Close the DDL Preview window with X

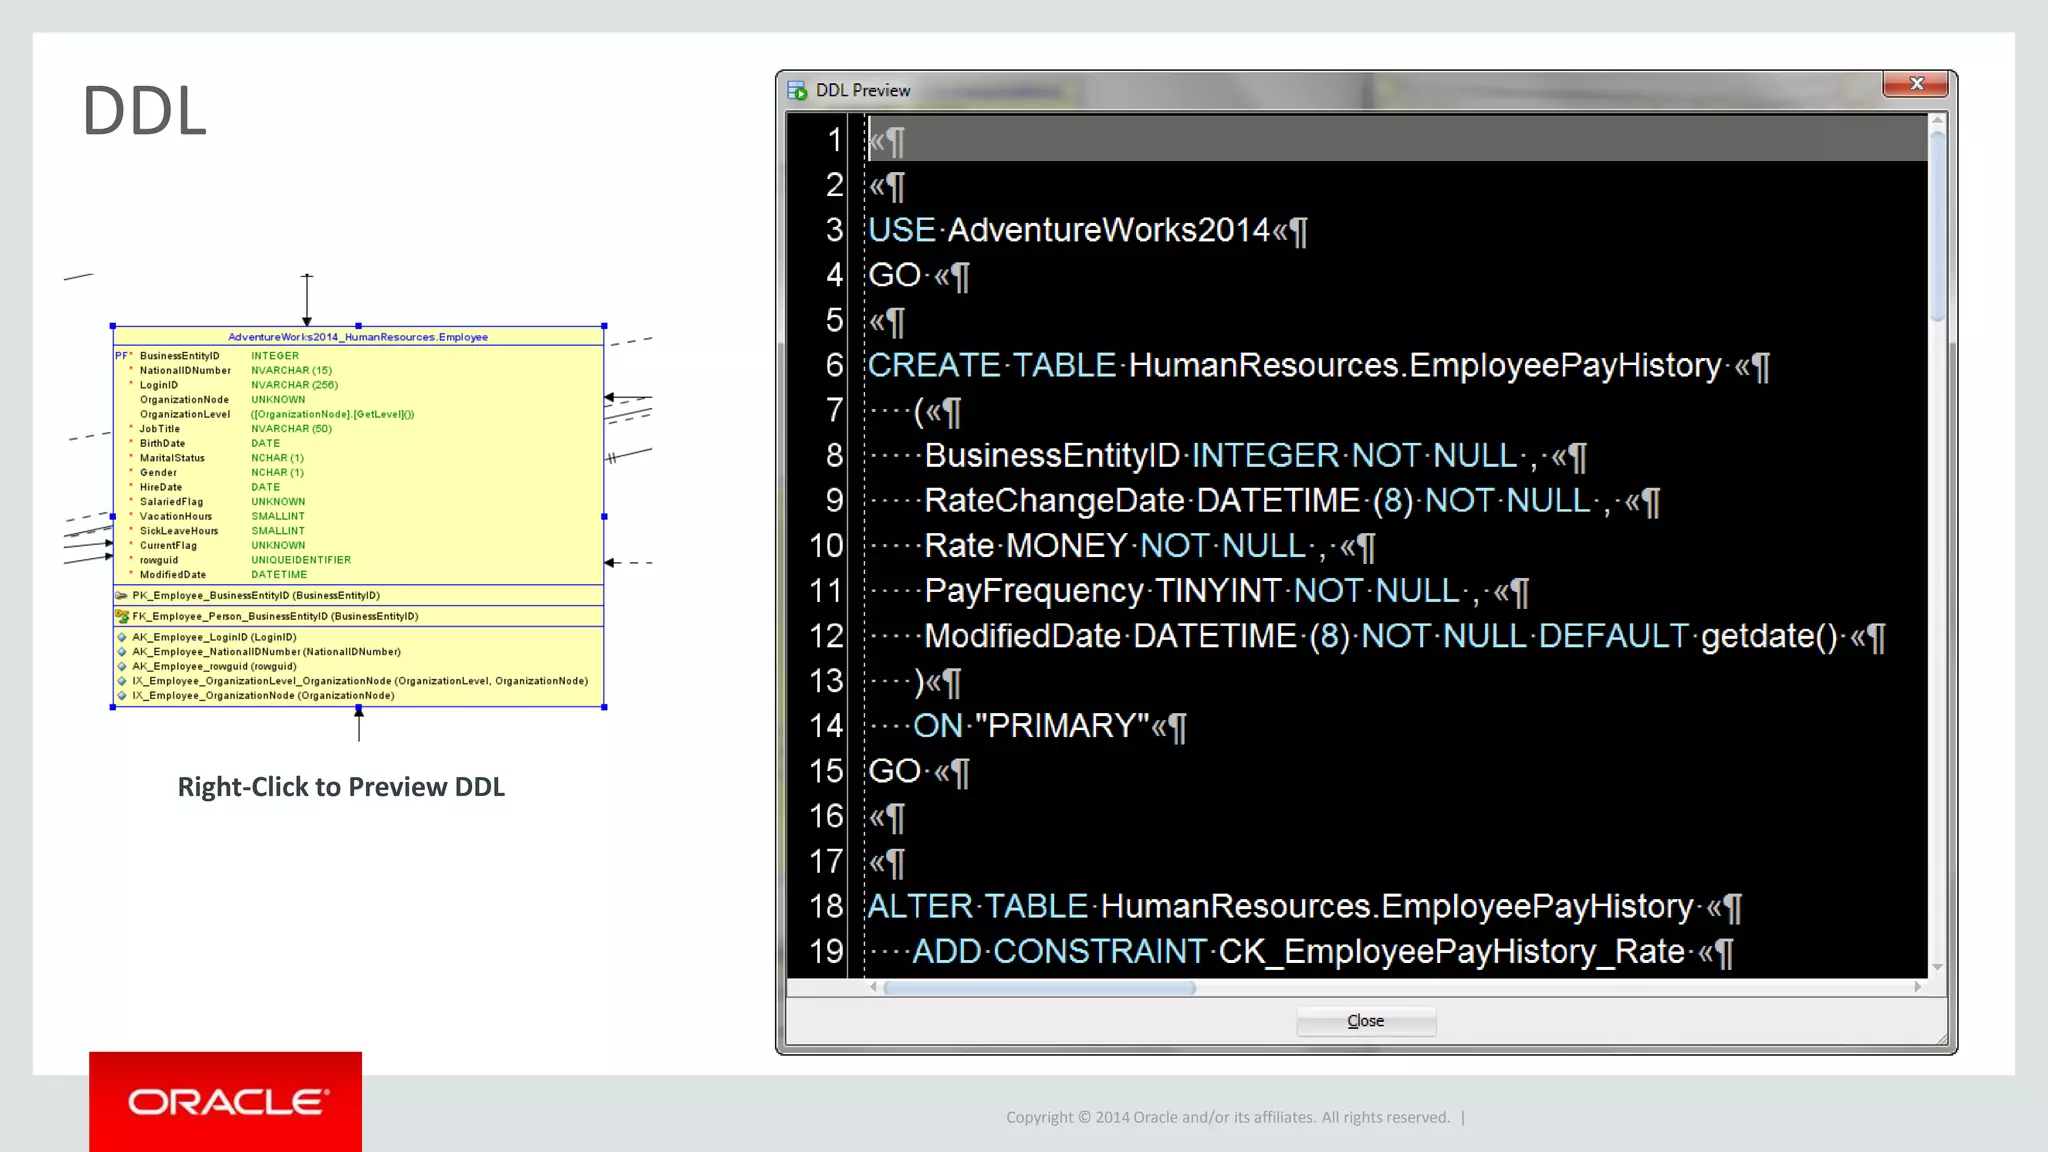[1916, 84]
